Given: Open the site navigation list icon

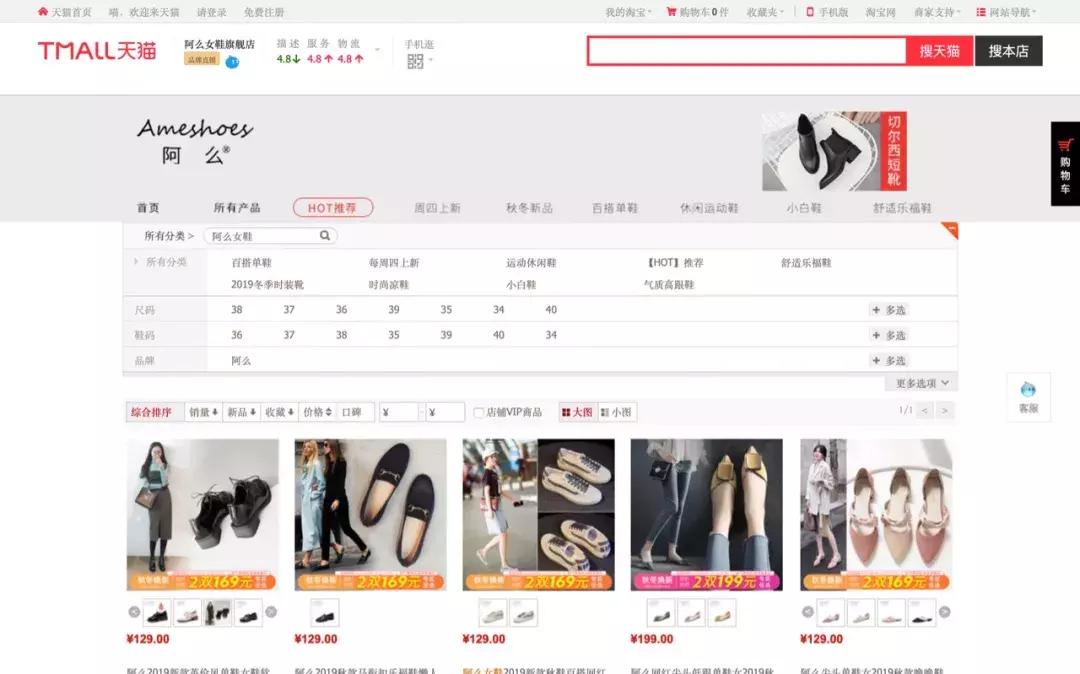Looking at the screenshot, I should [981, 12].
